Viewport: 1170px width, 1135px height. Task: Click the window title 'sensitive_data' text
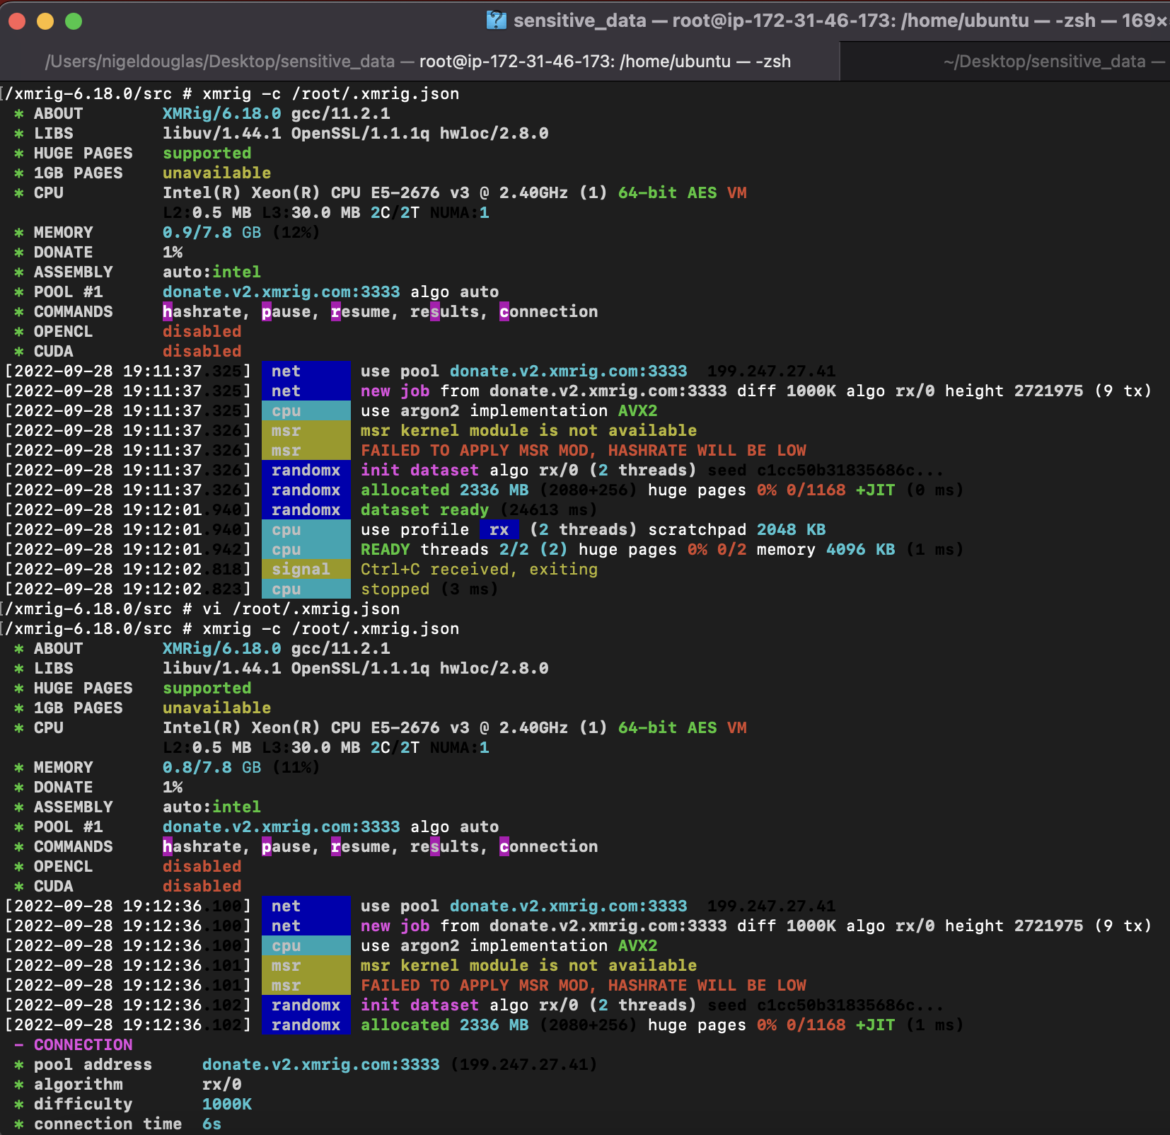pos(580,20)
